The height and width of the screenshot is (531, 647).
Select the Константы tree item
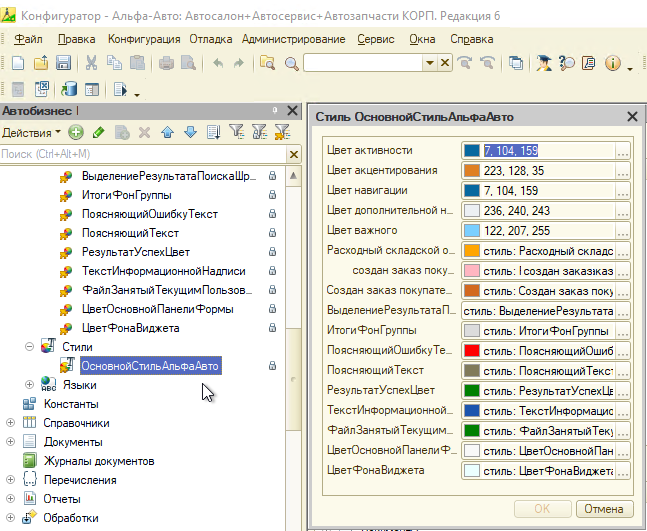coord(71,404)
